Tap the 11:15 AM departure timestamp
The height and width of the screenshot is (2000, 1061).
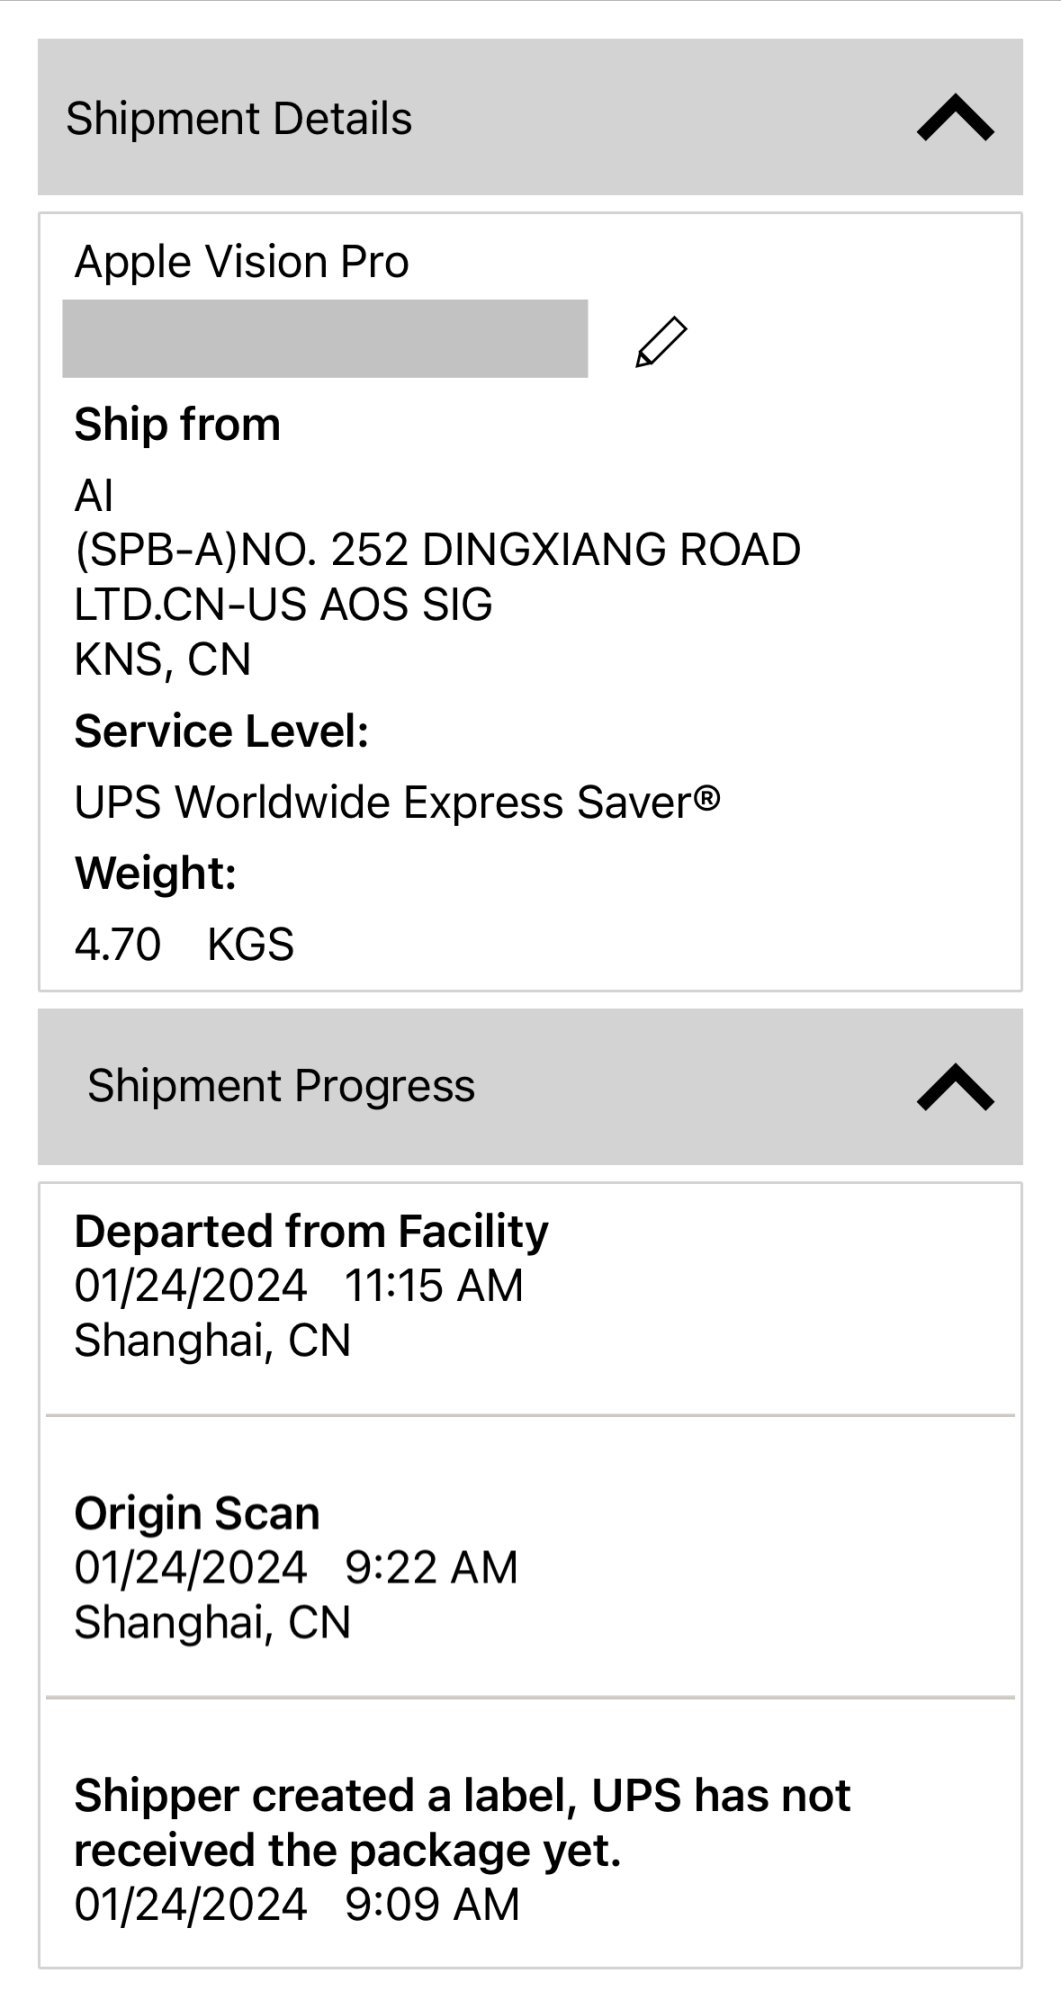(434, 1286)
